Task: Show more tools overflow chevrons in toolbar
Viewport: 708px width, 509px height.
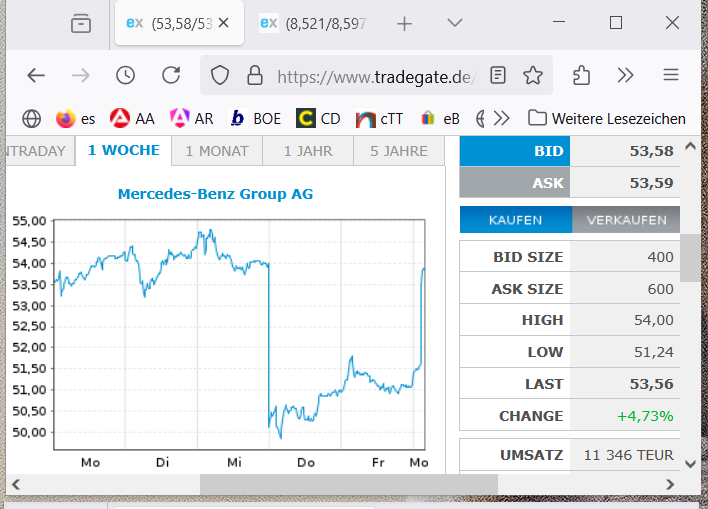Action: coord(625,75)
